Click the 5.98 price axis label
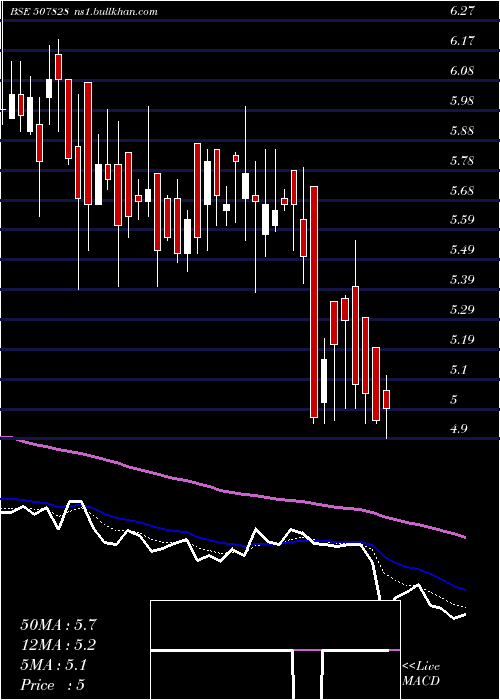This screenshot has width=500, height=700. (462, 101)
